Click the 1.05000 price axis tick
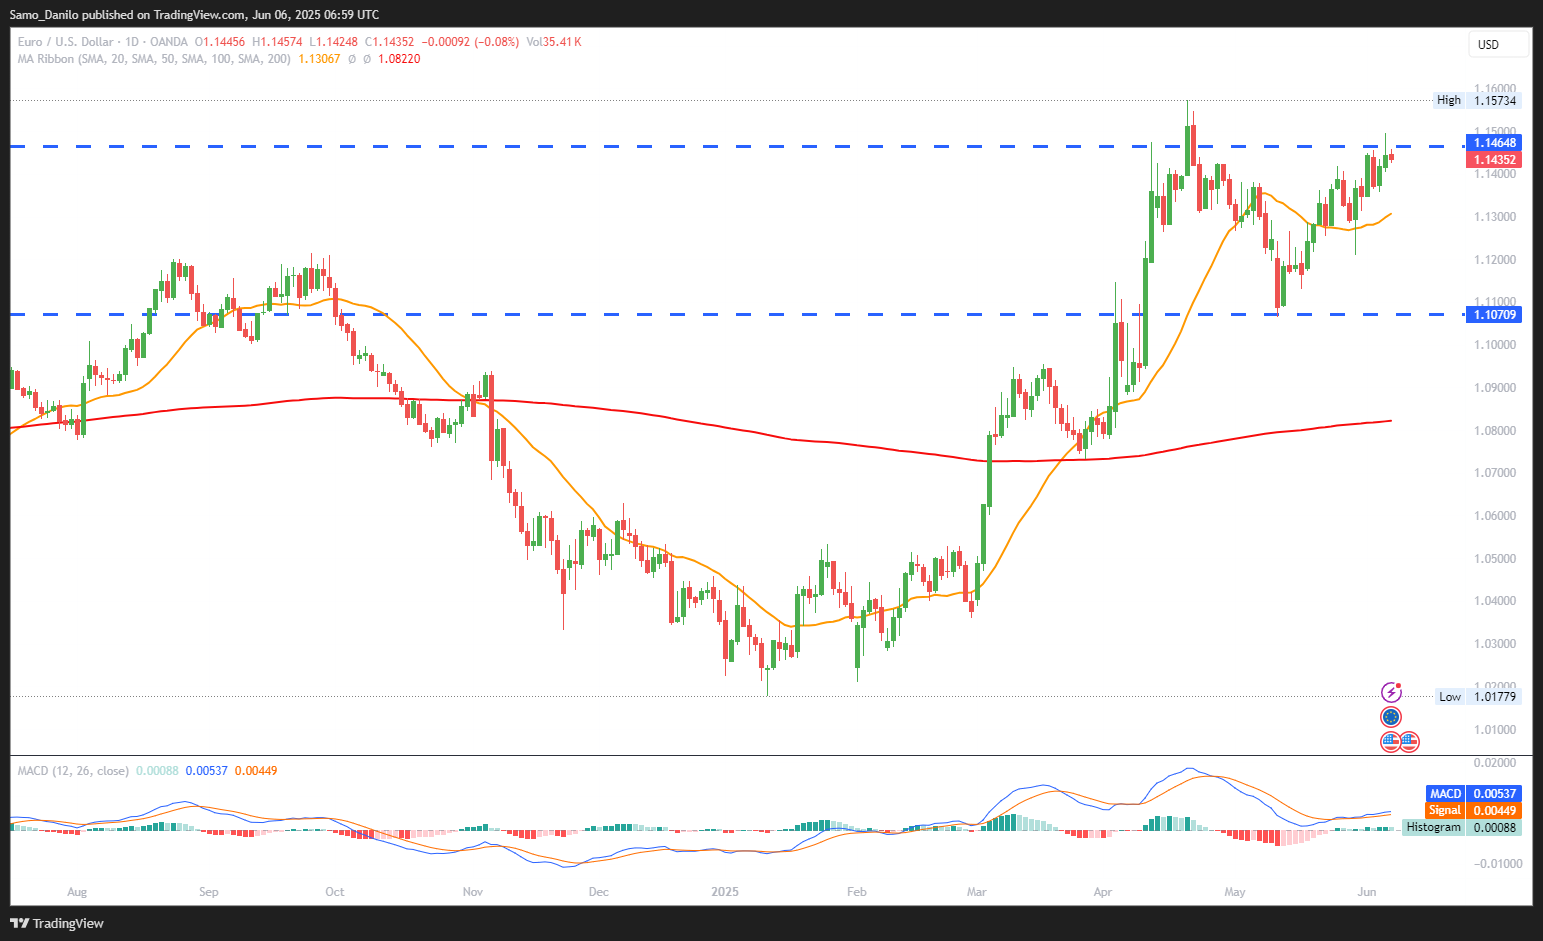 (x=1495, y=559)
